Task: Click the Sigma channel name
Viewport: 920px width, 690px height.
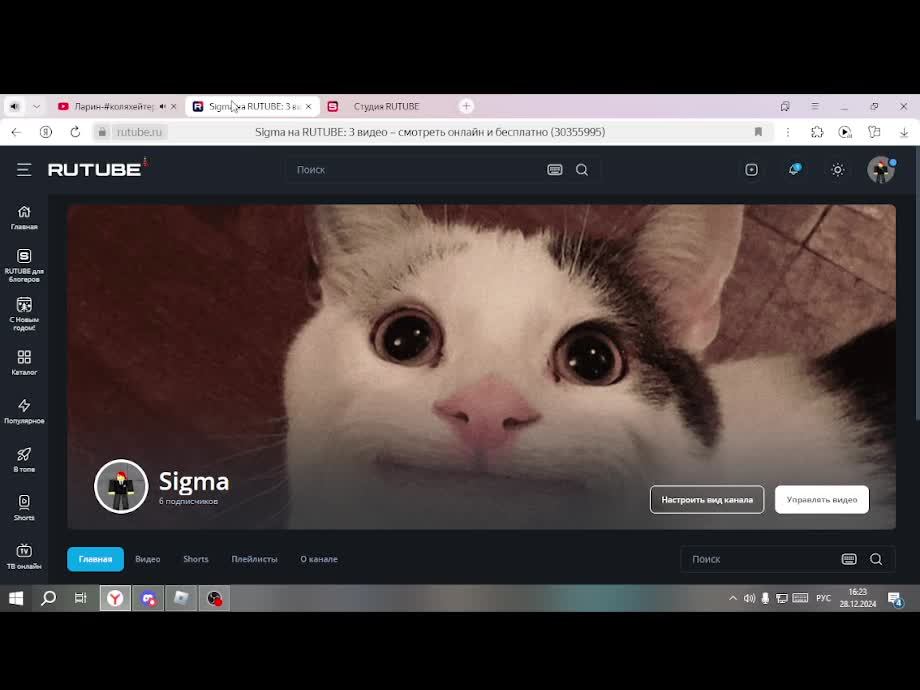Action: 194,482
